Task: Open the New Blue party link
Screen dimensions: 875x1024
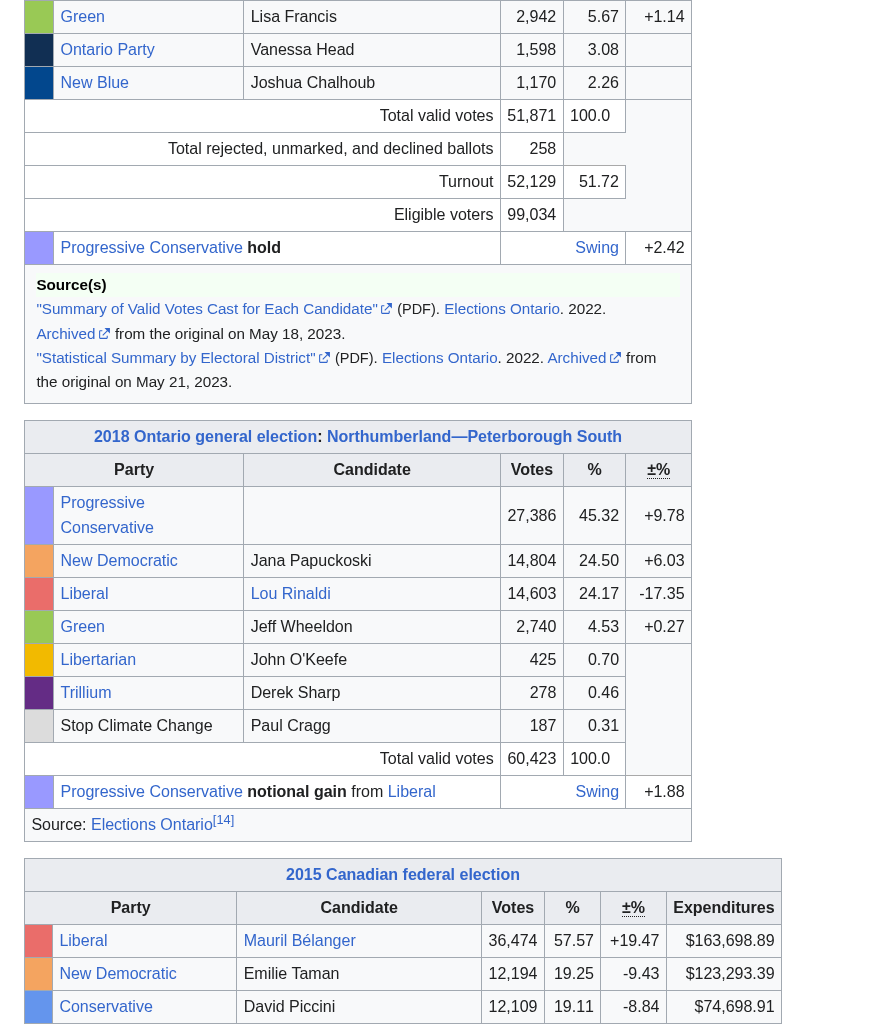Action: pos(94,83)
